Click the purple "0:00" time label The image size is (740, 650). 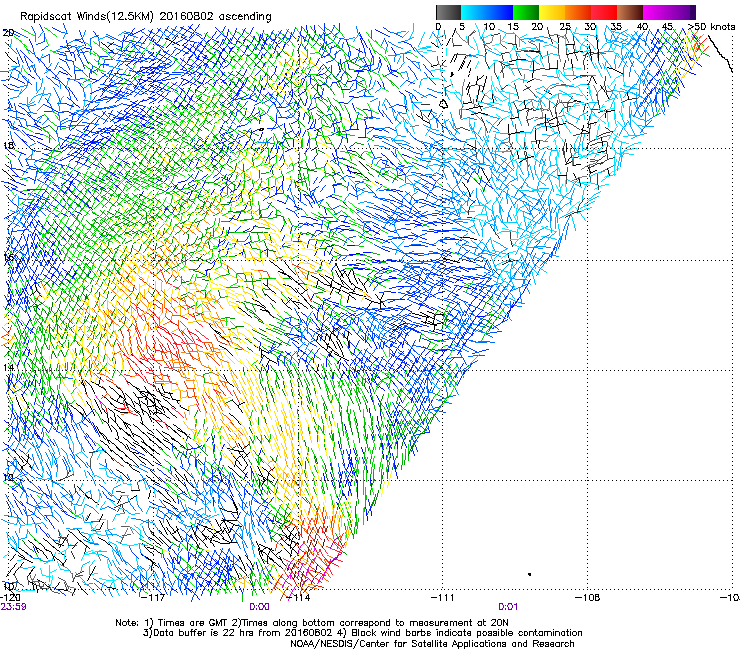[x=259, y=607]
